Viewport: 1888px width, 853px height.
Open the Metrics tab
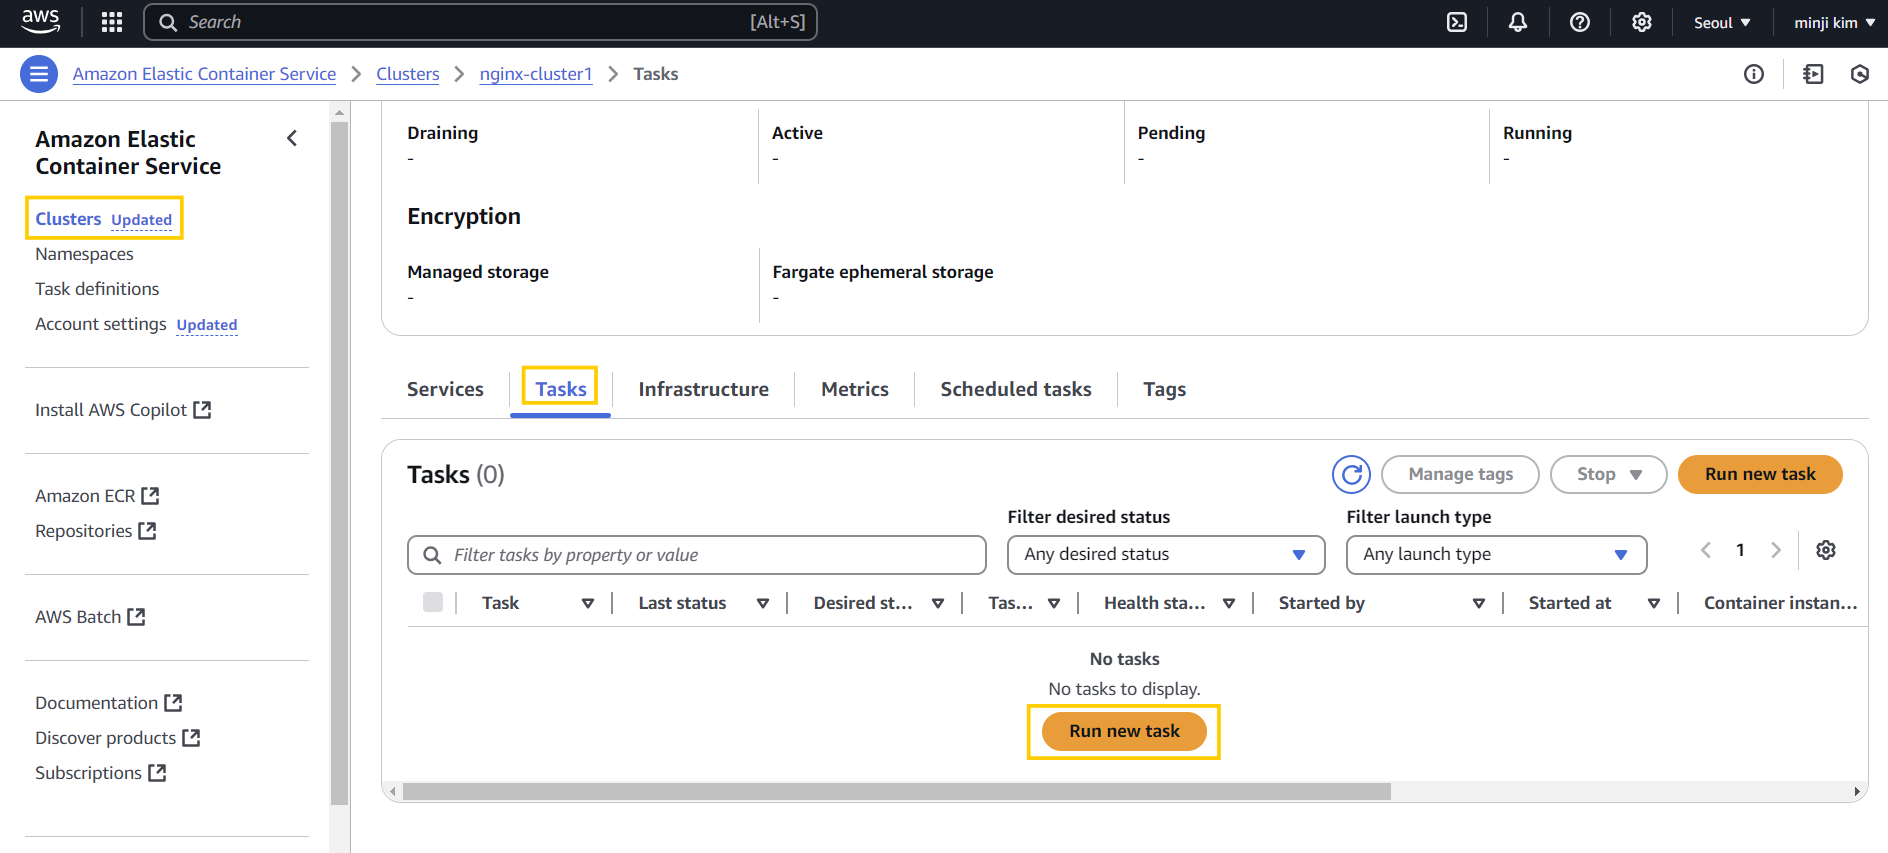[855, 389]
